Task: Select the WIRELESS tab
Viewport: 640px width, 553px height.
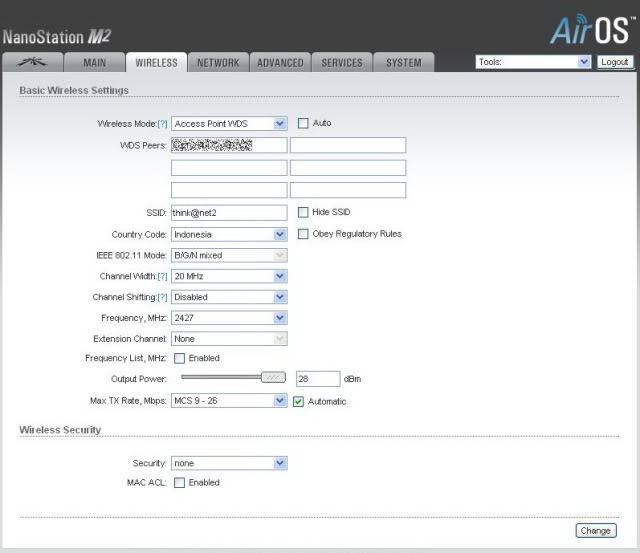Action: pyautogui.click(x=156, y=62)
